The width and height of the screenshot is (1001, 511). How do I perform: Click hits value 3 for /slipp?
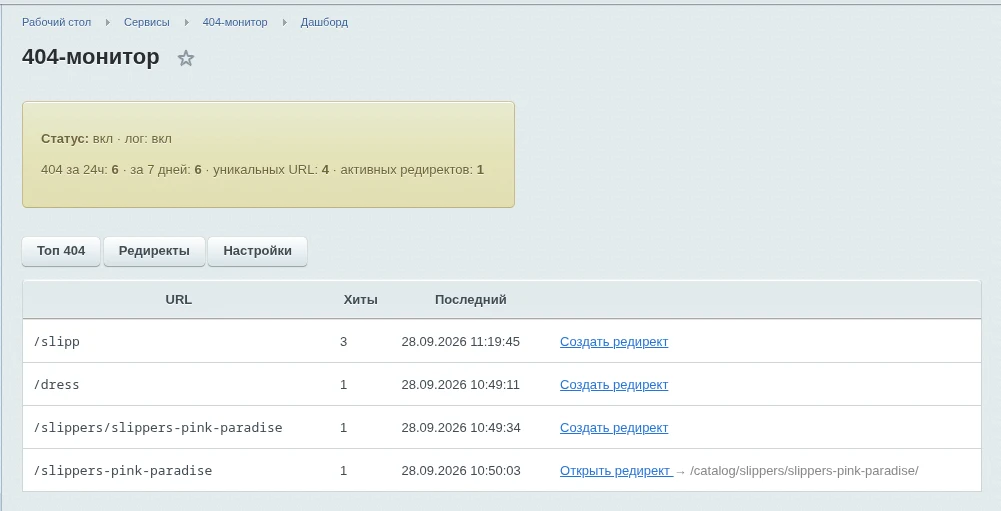click(x=343, y=342)
